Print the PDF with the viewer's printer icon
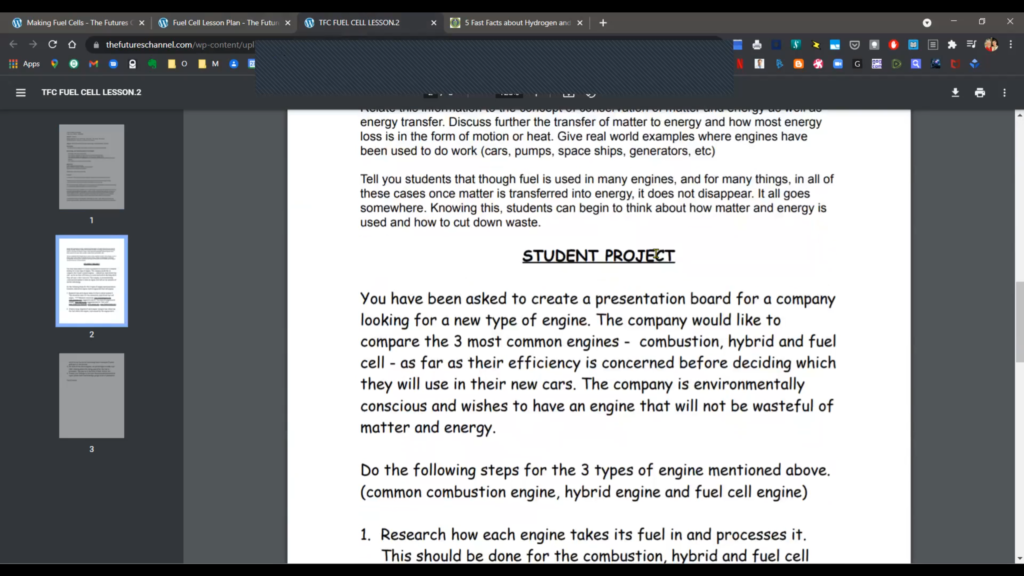1024x576 pixels. (x=980, y=92)
